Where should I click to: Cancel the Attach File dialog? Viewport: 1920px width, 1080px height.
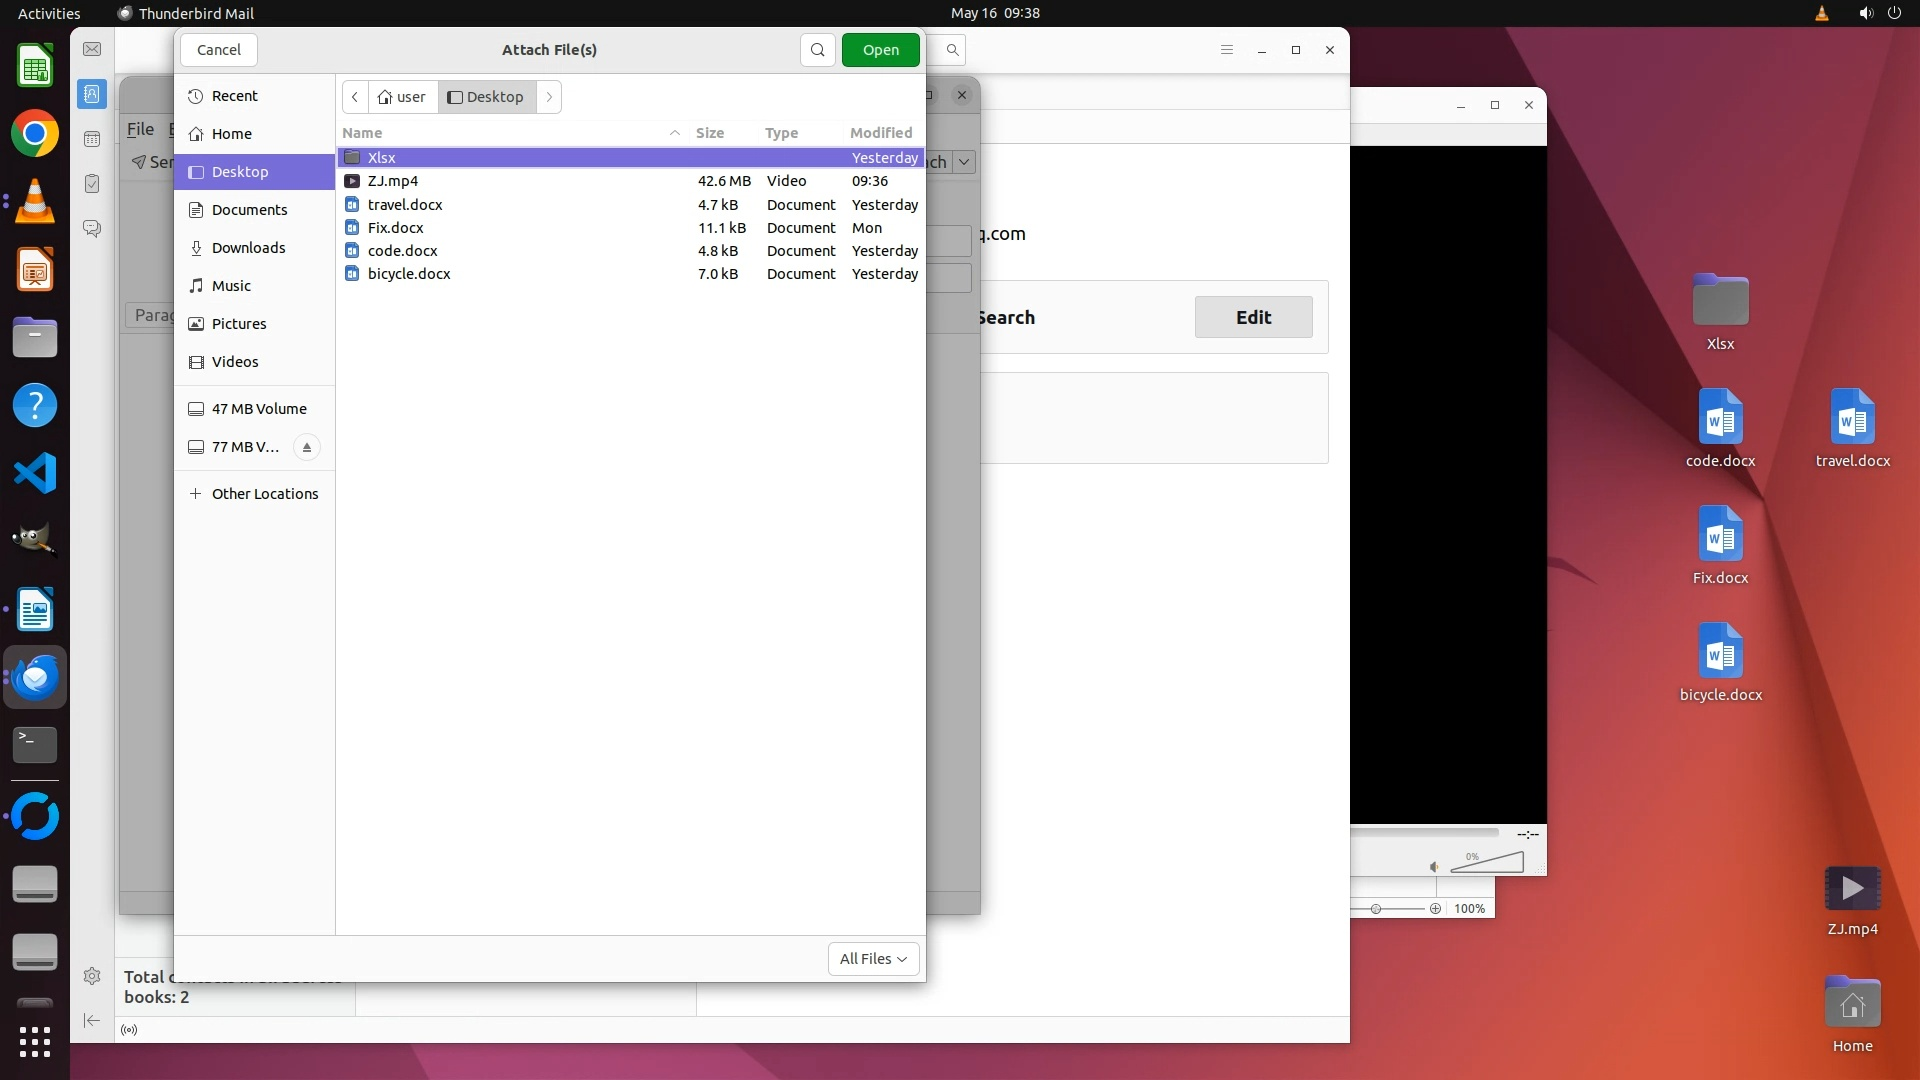click(218, 50)
